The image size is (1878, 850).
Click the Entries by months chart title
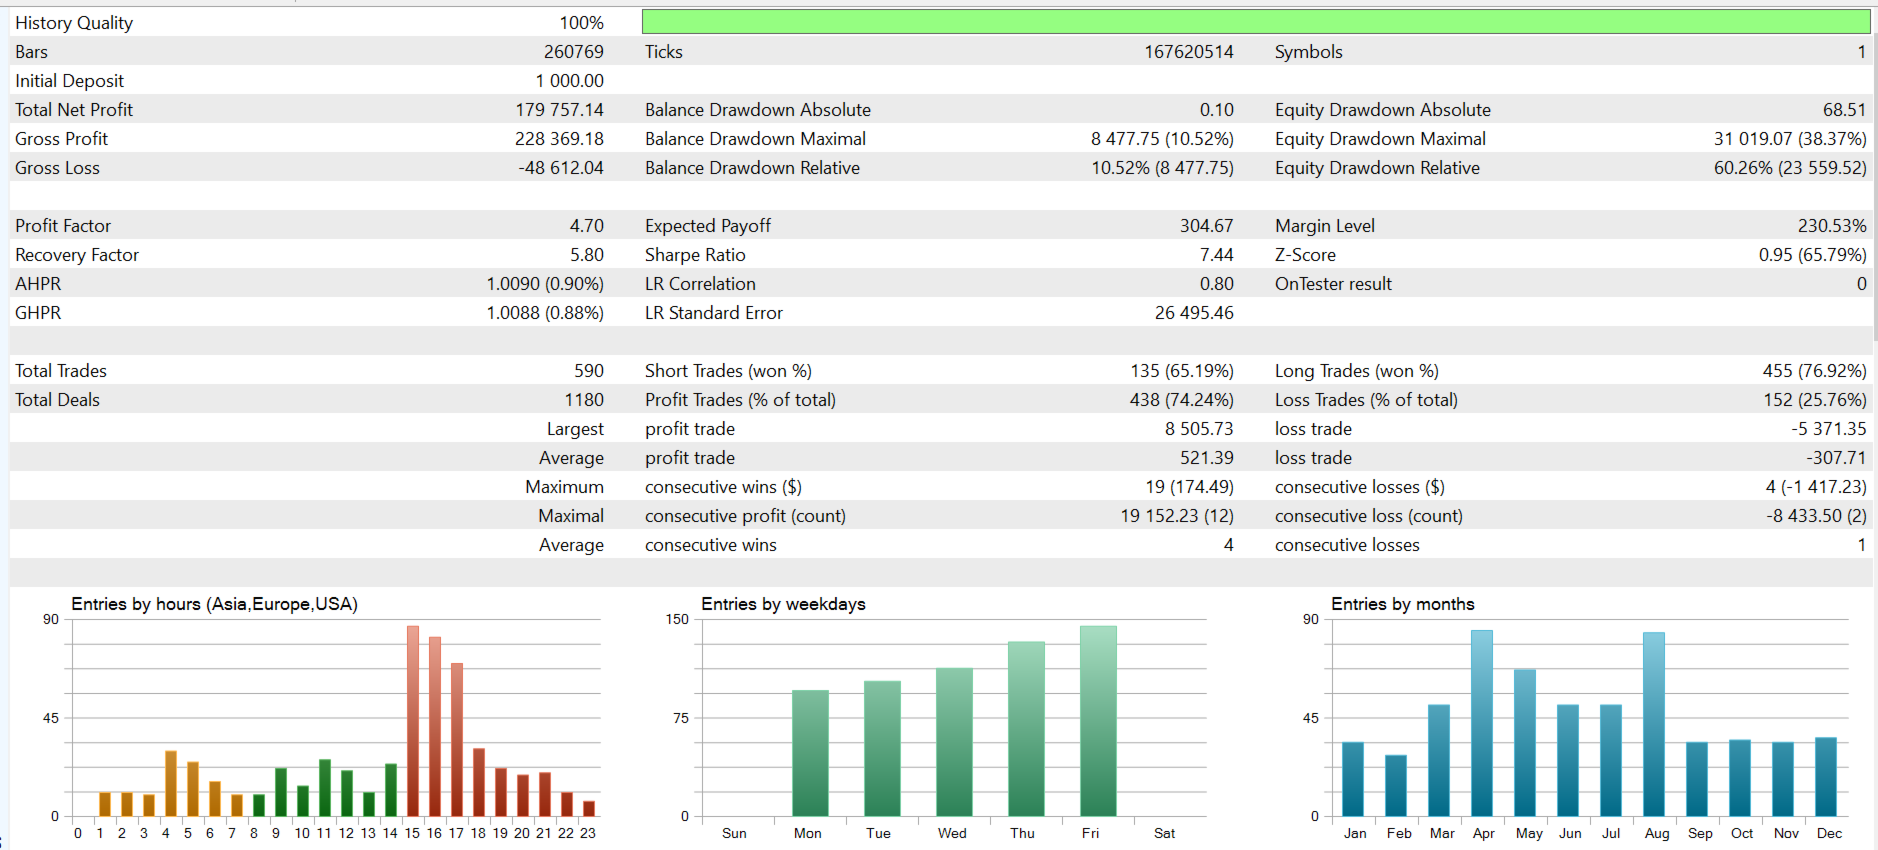coord(1402,604)
